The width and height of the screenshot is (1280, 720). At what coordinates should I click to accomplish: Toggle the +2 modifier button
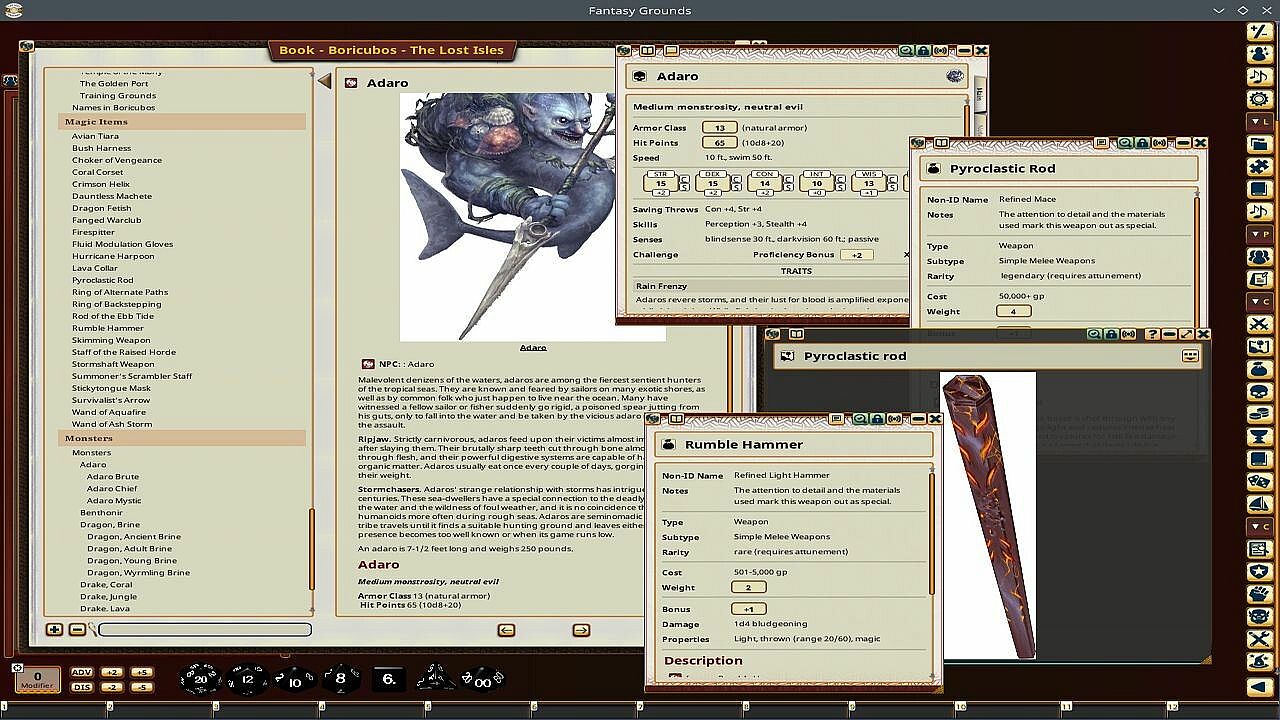112,673
